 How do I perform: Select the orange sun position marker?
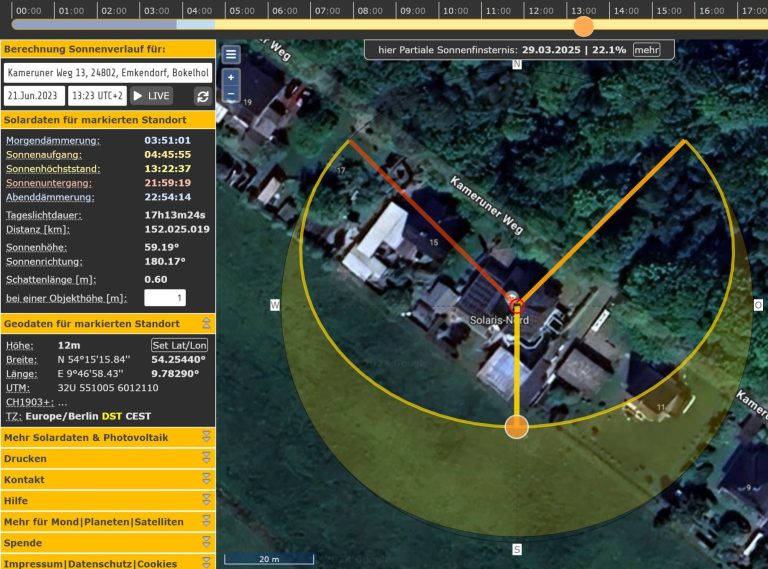(x=516, y=427)
